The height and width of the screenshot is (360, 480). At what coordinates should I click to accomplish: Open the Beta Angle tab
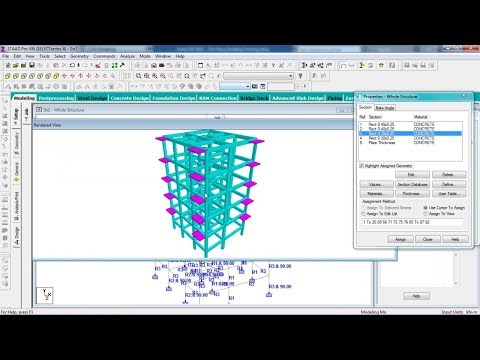tap(385, 108)
